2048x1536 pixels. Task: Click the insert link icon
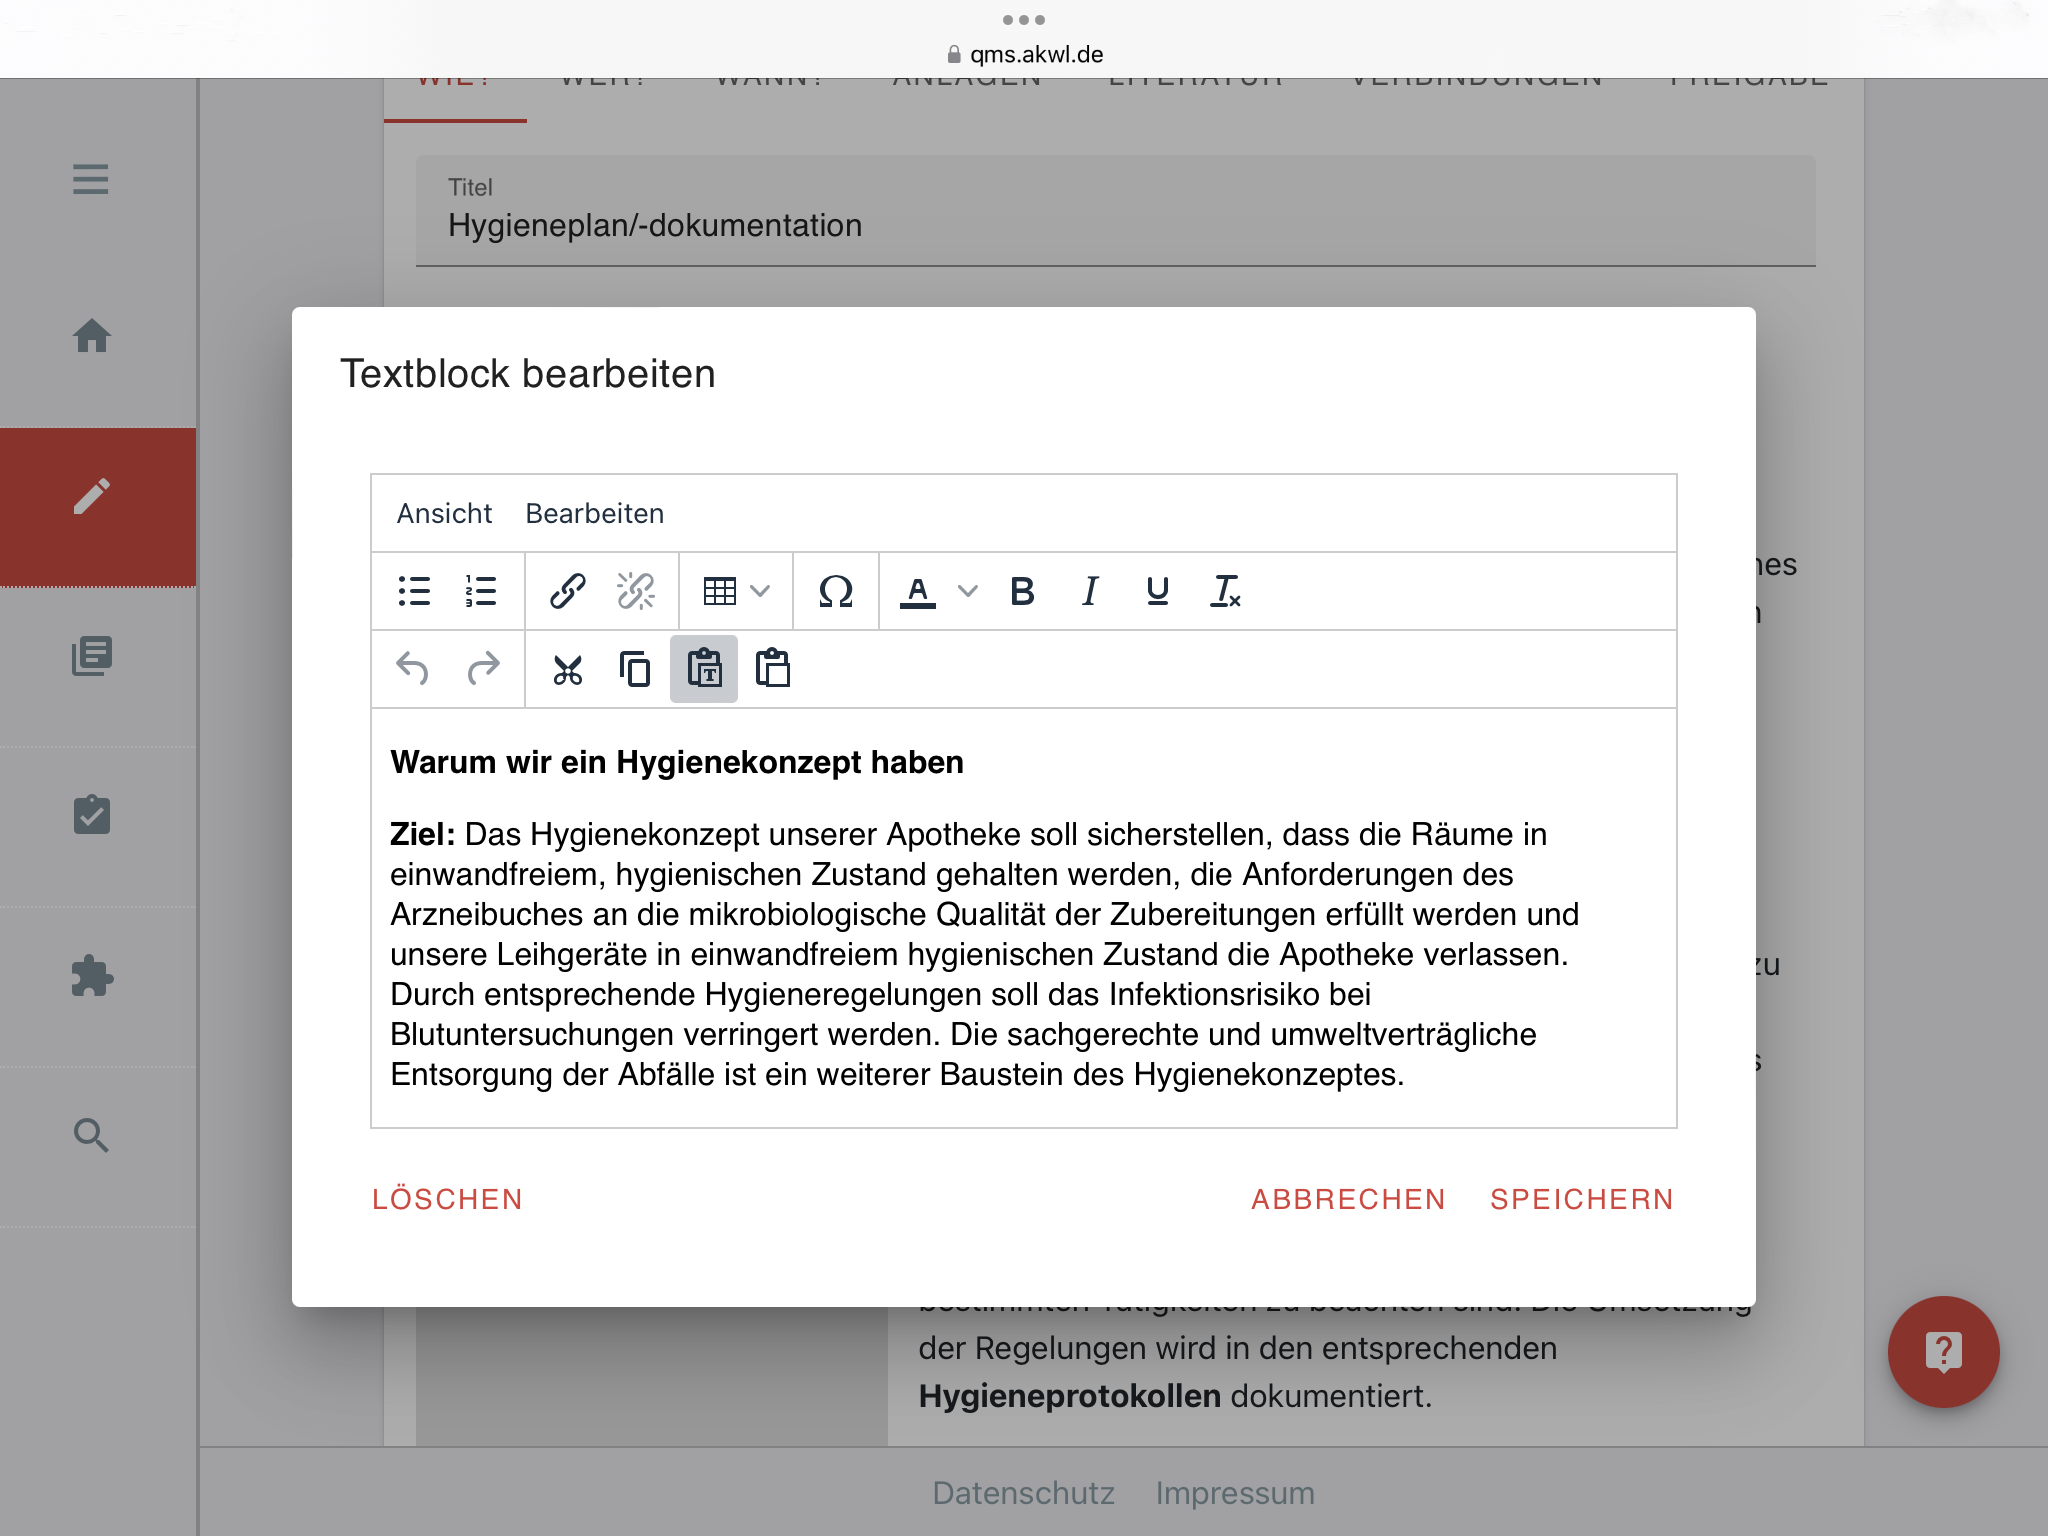[568, 591]
